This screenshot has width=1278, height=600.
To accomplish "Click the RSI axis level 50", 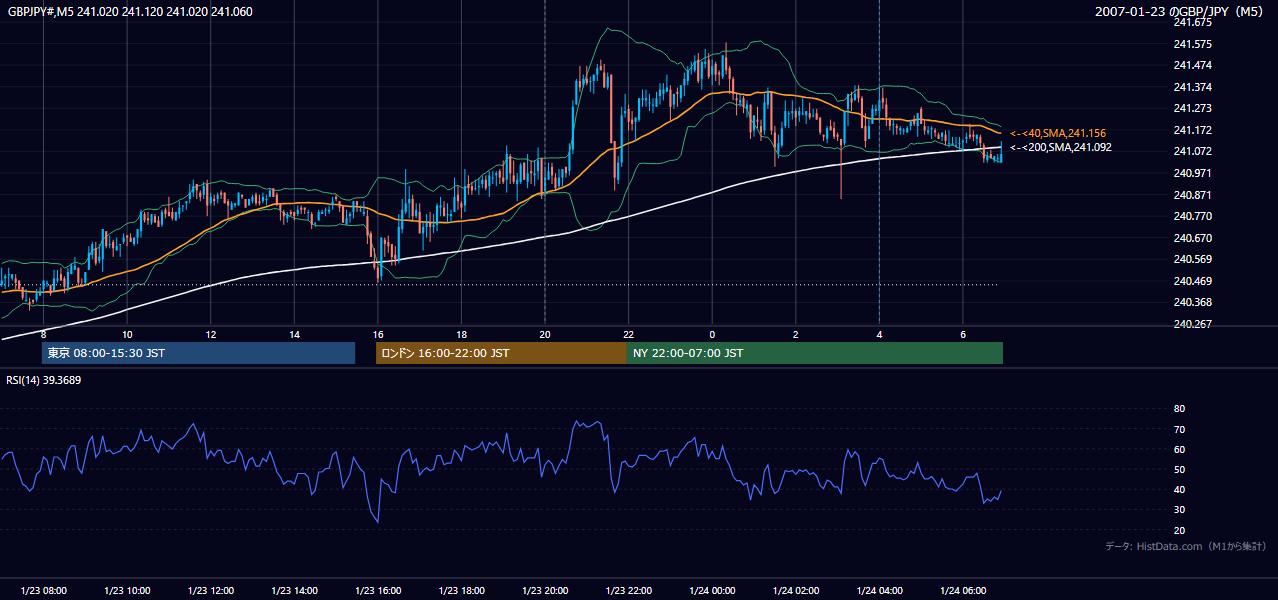I will click(x=1180, y=470).
